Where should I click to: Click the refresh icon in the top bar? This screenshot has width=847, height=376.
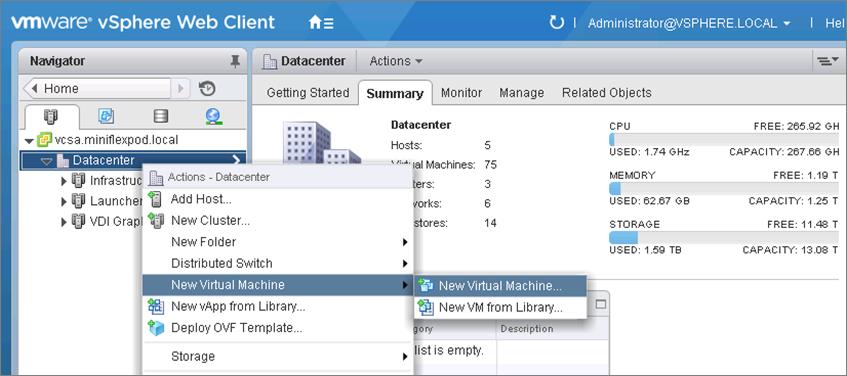556,23
